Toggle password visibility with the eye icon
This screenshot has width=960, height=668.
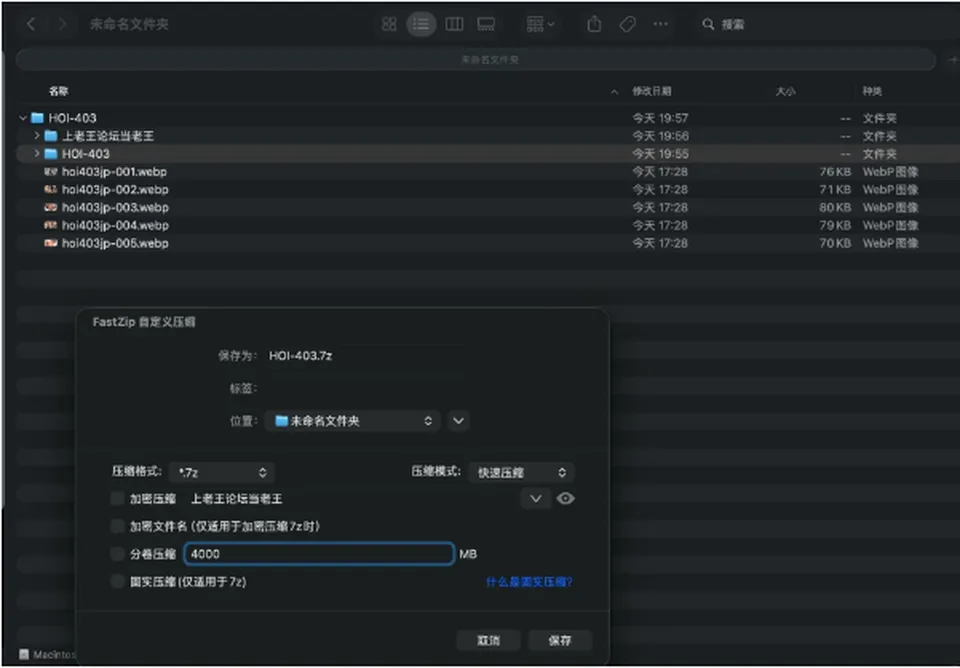566,498
